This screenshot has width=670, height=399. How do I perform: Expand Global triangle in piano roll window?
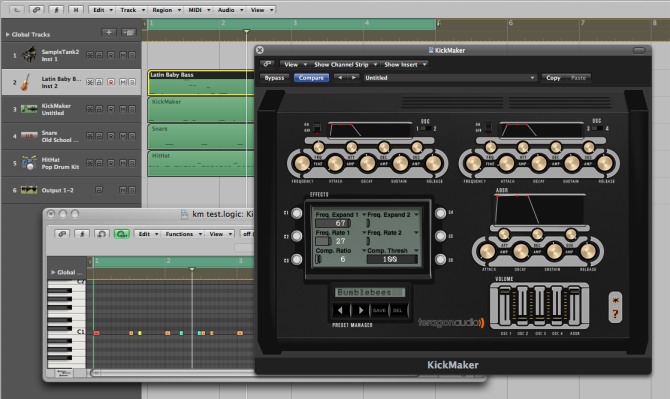point(53,272)
